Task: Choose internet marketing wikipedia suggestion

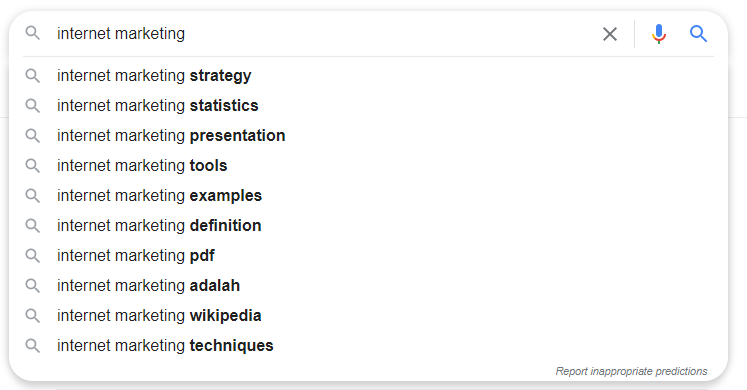Action: 368,316
